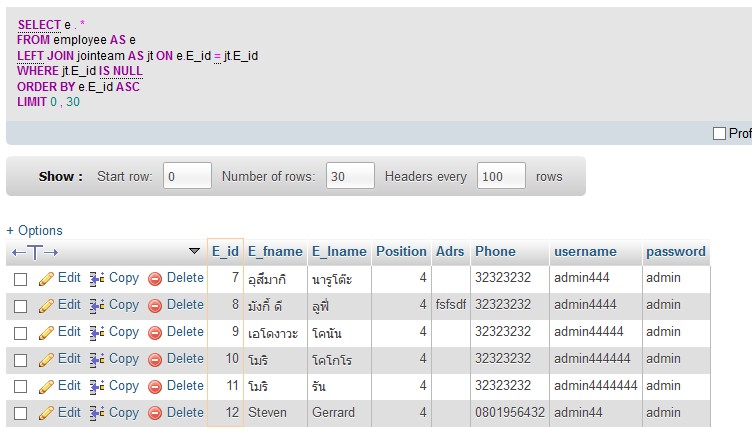
Task: Click the Edit link for Steven Gerrard row
Action: point(69,412)
